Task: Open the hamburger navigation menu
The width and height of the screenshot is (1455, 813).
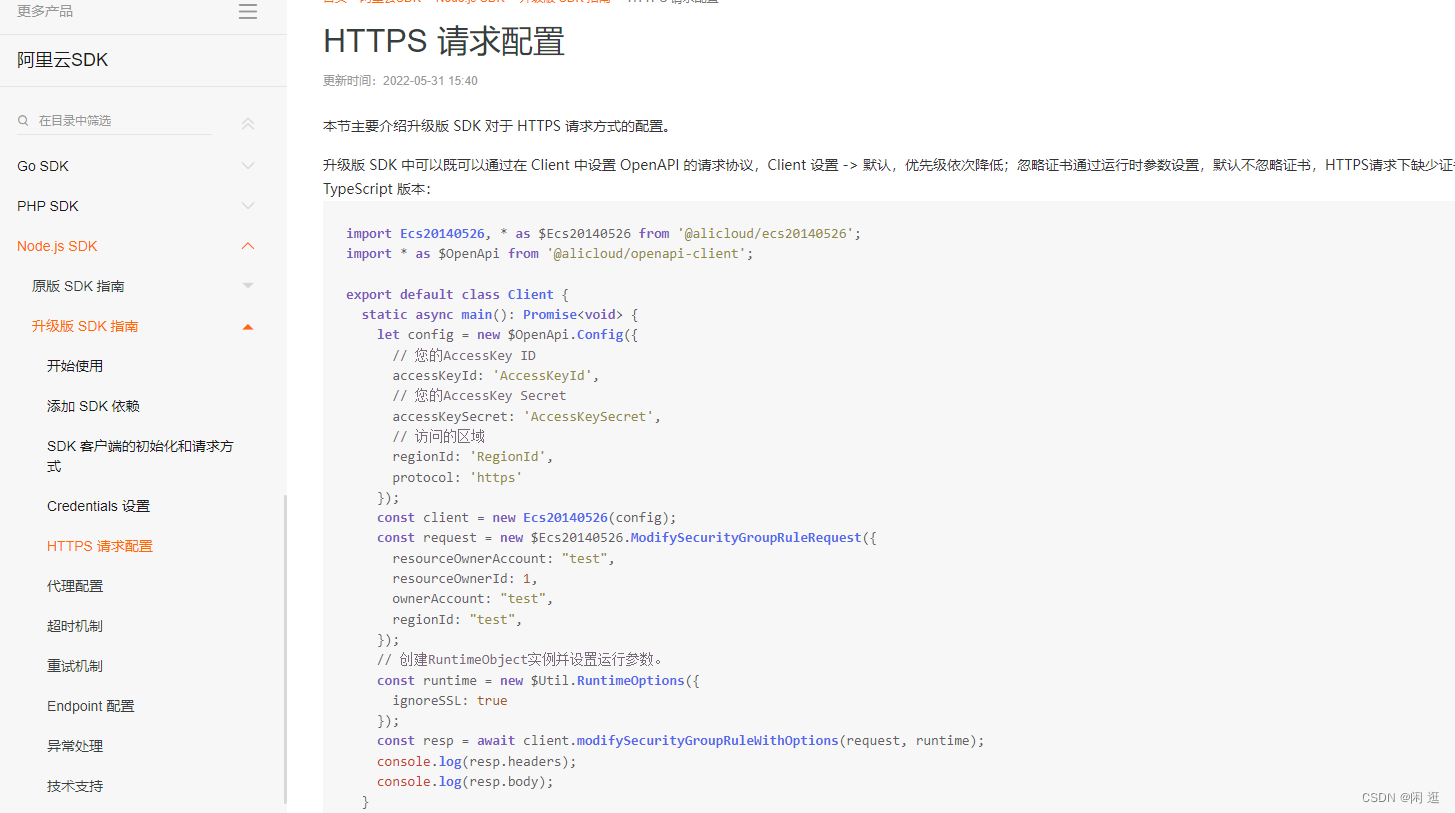Action: (x=247, y=11)
